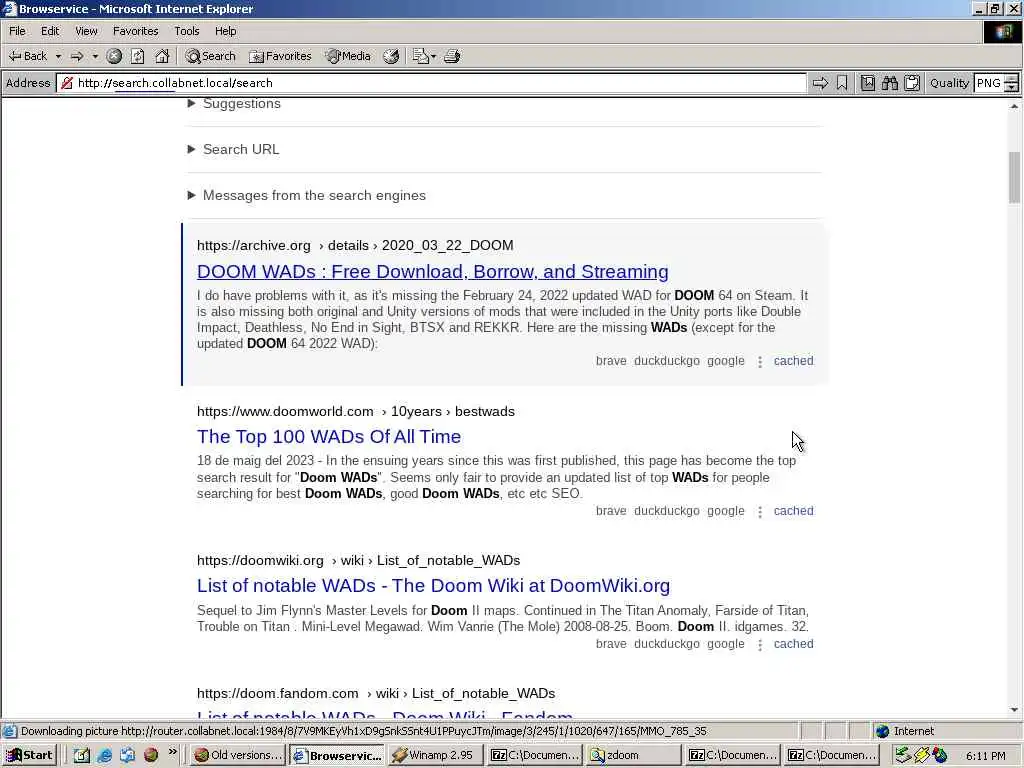Open the View menu
The width and height of the screenshot is (1024, 768).
[x=86, y=31]
